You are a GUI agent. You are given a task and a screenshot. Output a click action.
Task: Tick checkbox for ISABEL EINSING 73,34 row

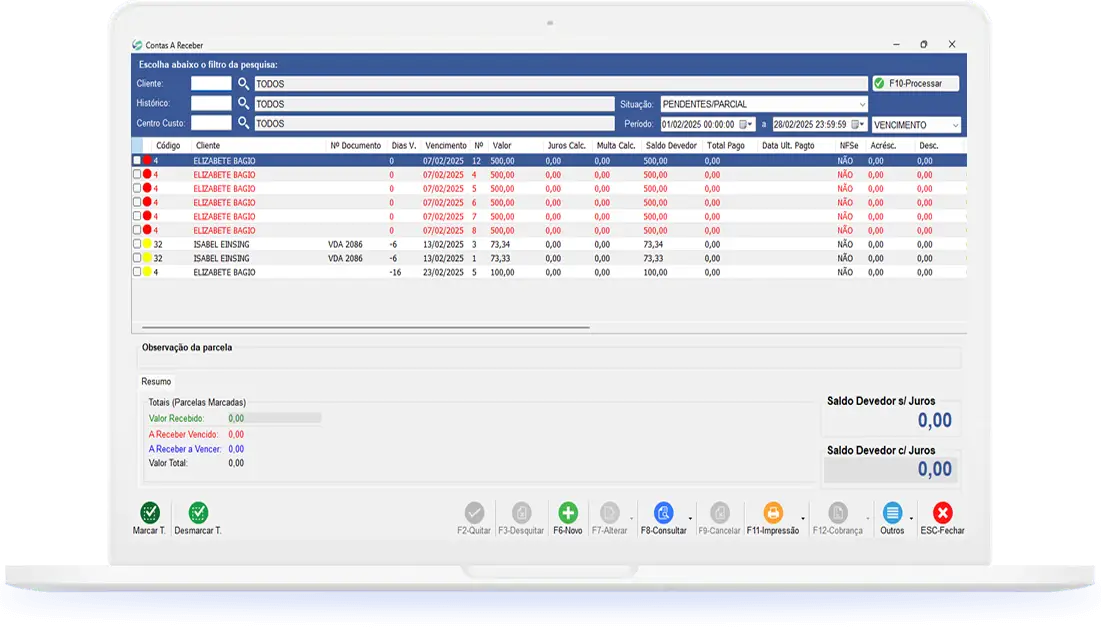coord(137,244)
